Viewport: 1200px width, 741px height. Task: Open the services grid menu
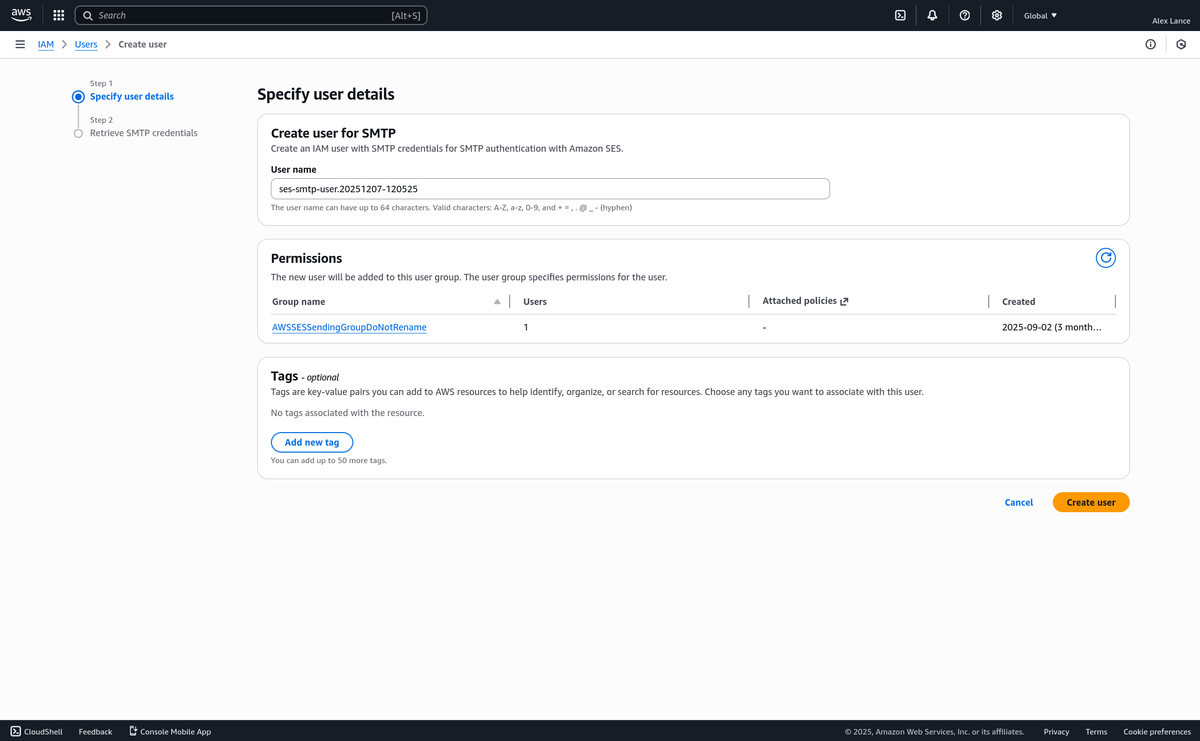(58, 15)
